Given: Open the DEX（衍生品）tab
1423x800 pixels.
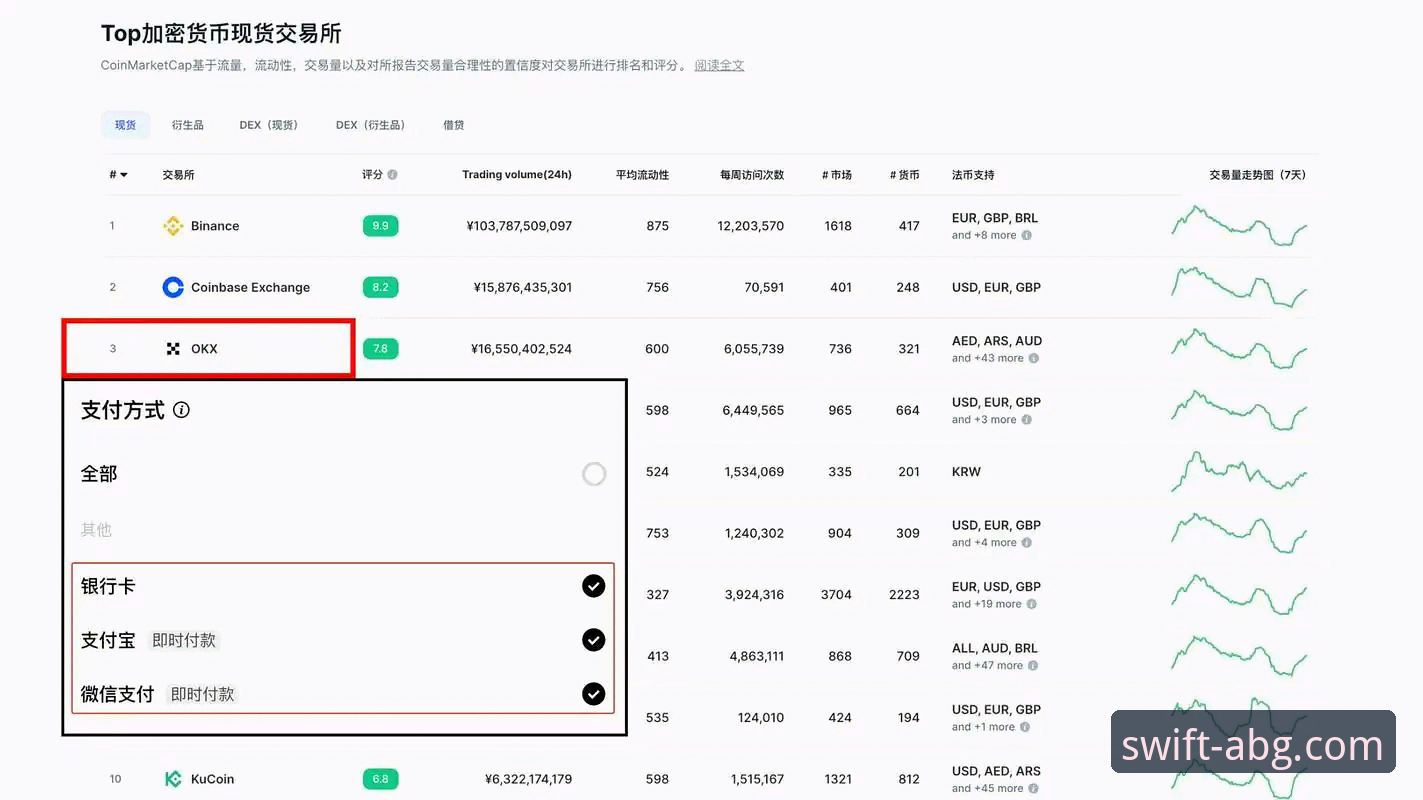Looking at the screenshot, I should 373,125.
